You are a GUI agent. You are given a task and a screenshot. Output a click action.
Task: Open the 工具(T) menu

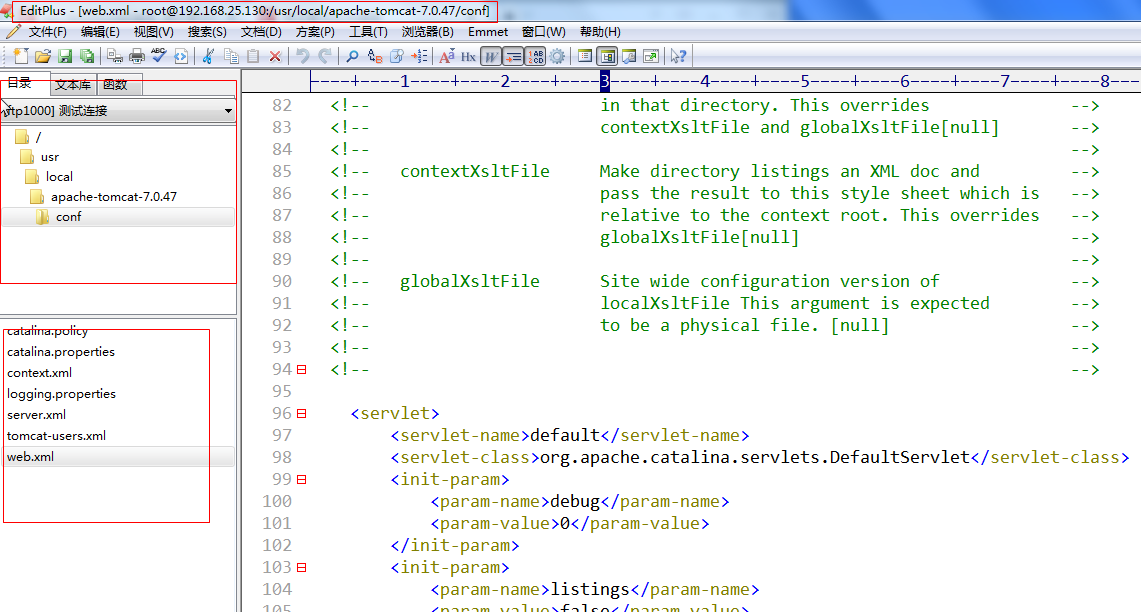368,32
